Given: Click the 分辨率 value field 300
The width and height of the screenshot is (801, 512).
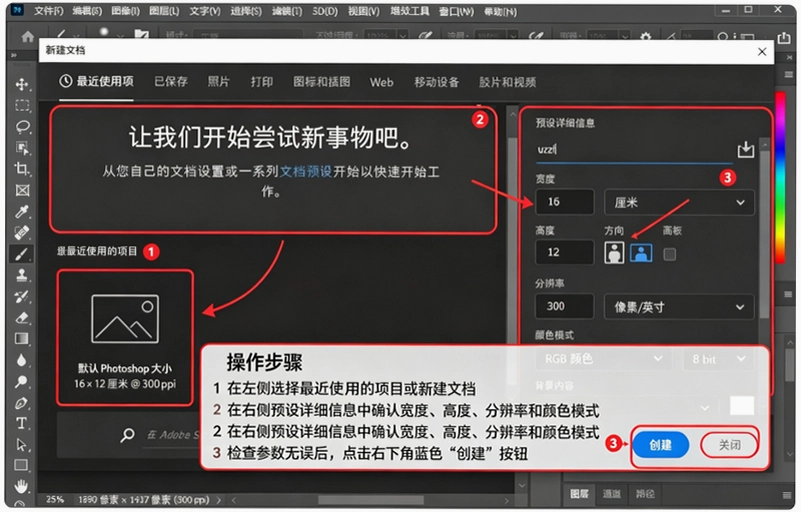Looking at the screenshot, I should tap(564, 306).
